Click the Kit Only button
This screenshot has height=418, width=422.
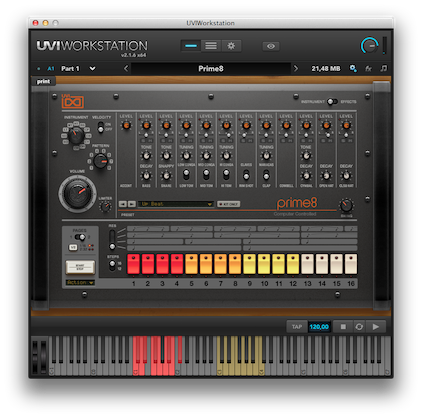[x=229, y=204]
